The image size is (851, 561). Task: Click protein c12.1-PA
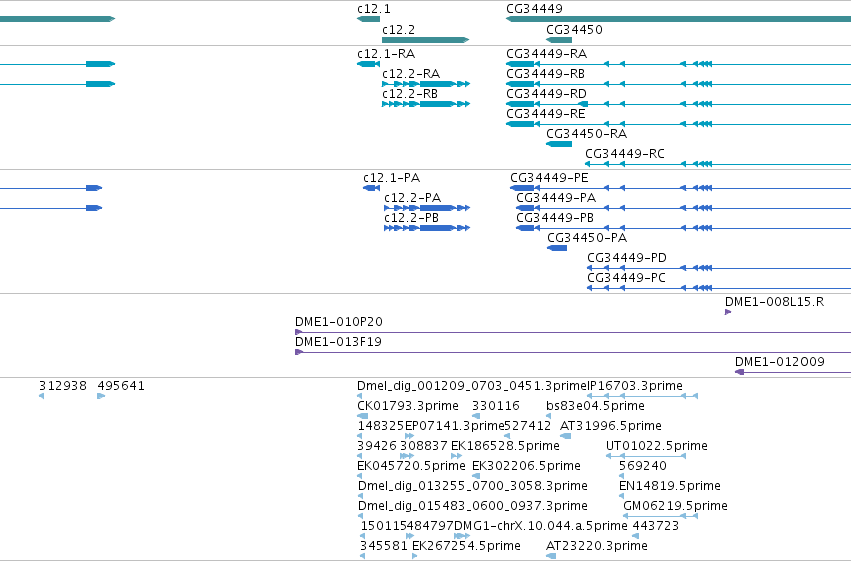(391, 178)
